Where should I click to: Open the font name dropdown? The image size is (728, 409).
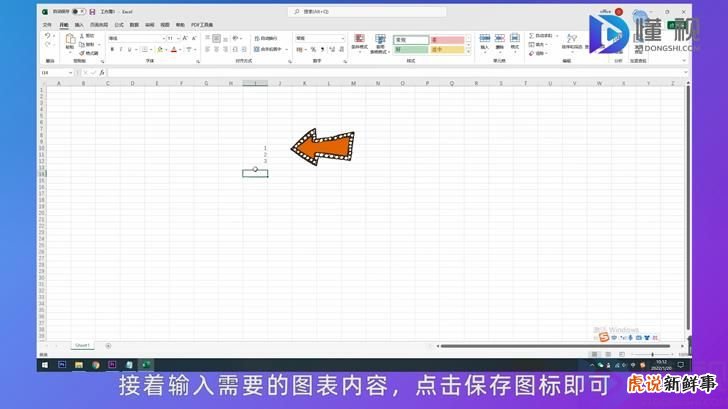pos(163,38)
